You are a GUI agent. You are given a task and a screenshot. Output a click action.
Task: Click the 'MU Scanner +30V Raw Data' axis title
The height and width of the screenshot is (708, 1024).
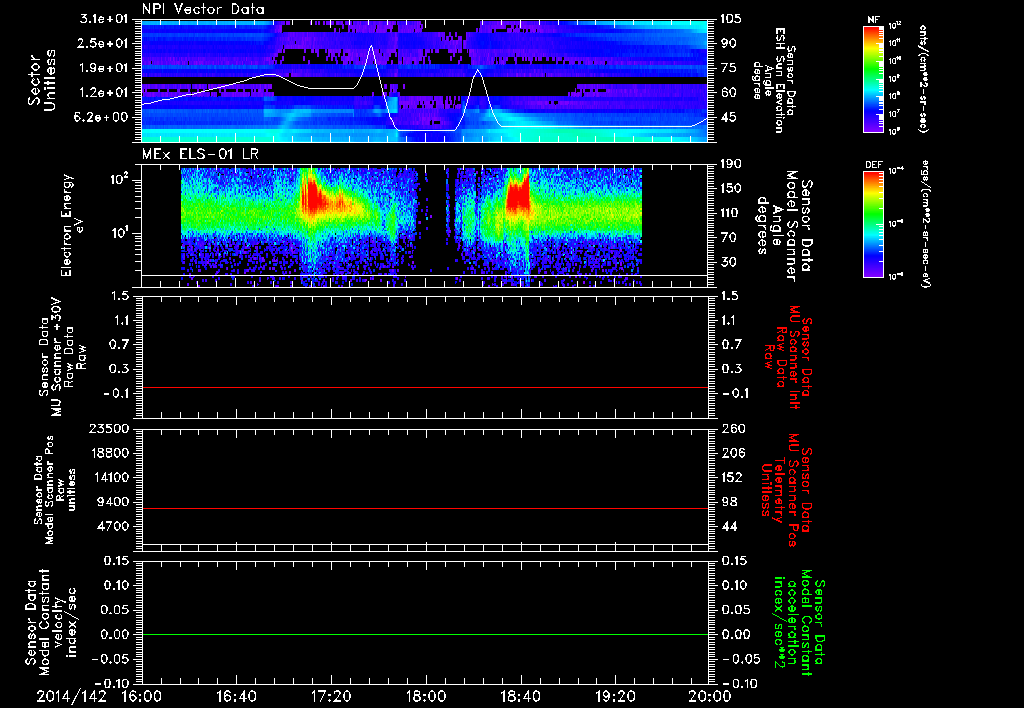pyautogui.click(x=63, y=357)
